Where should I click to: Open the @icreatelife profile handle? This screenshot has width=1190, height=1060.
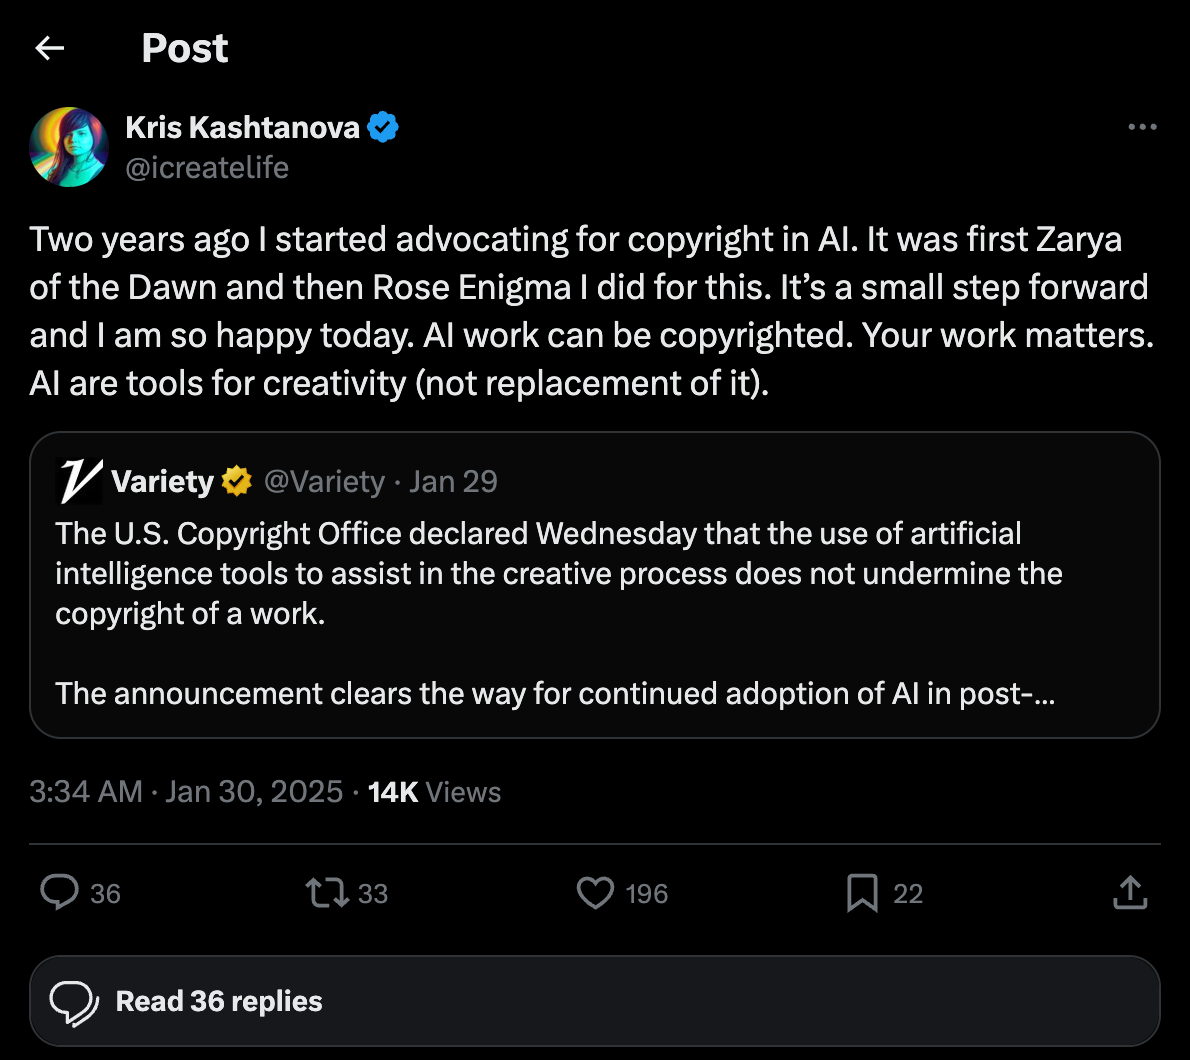[208, 167]
